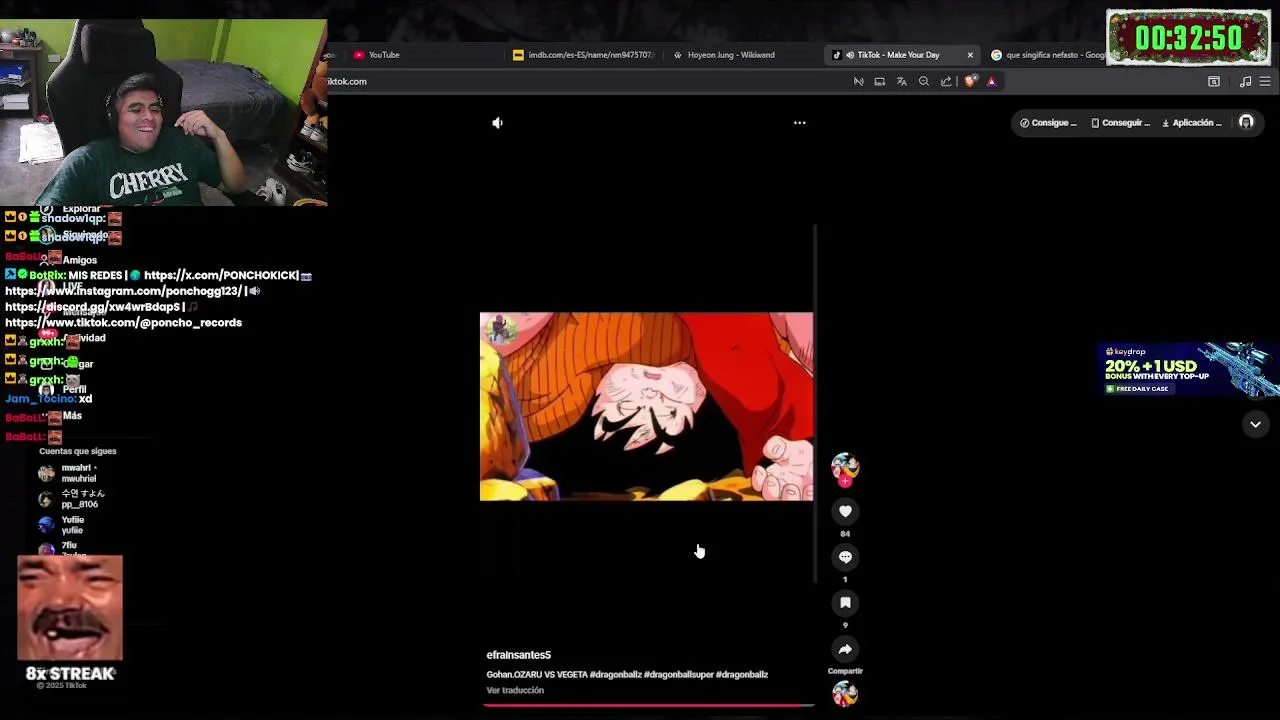Image resolution: width=1280 pixels, height=720 pixels.
Task: Click the discord.gg chat link
Action: (93, 307)
